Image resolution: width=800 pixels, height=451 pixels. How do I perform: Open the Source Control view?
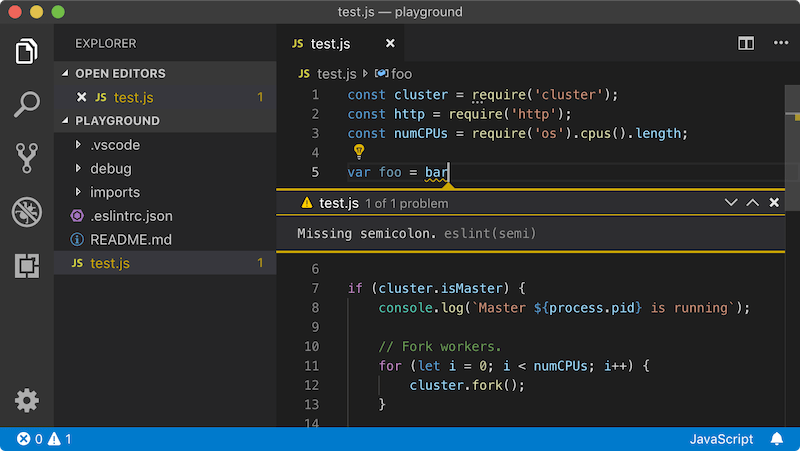point(27,157)
